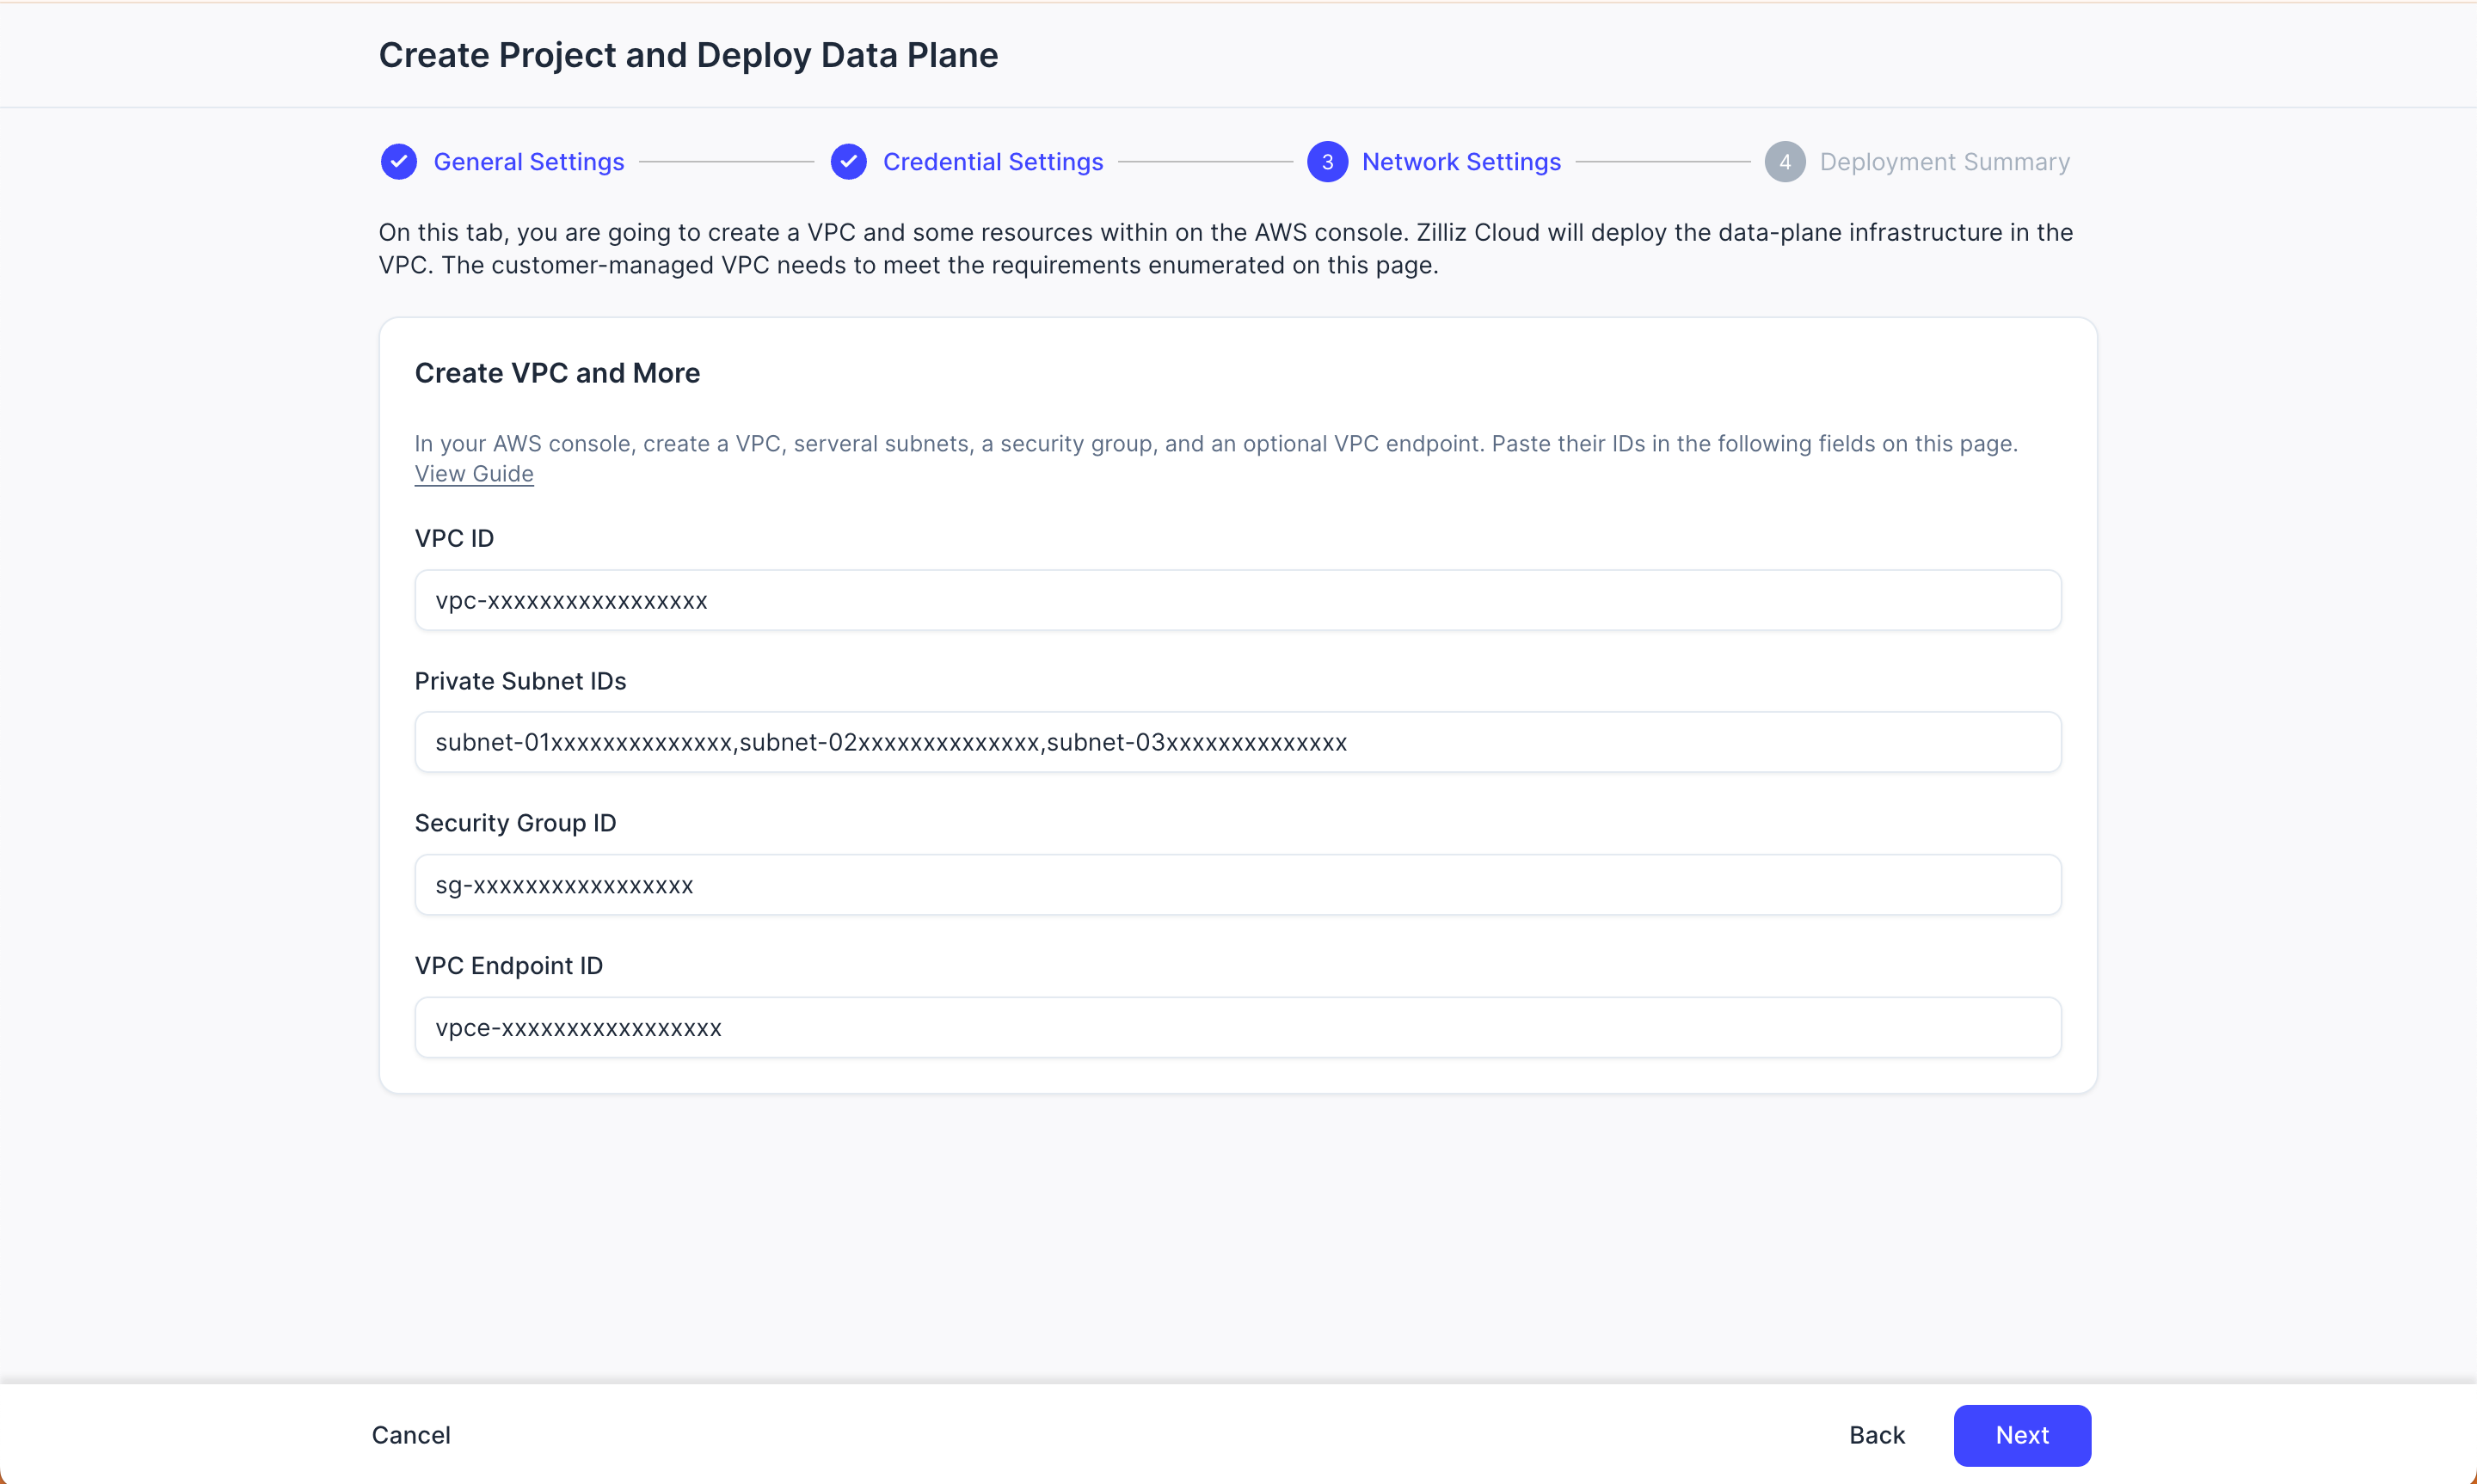Click the Create VPC and More heading

pos(557,373)
